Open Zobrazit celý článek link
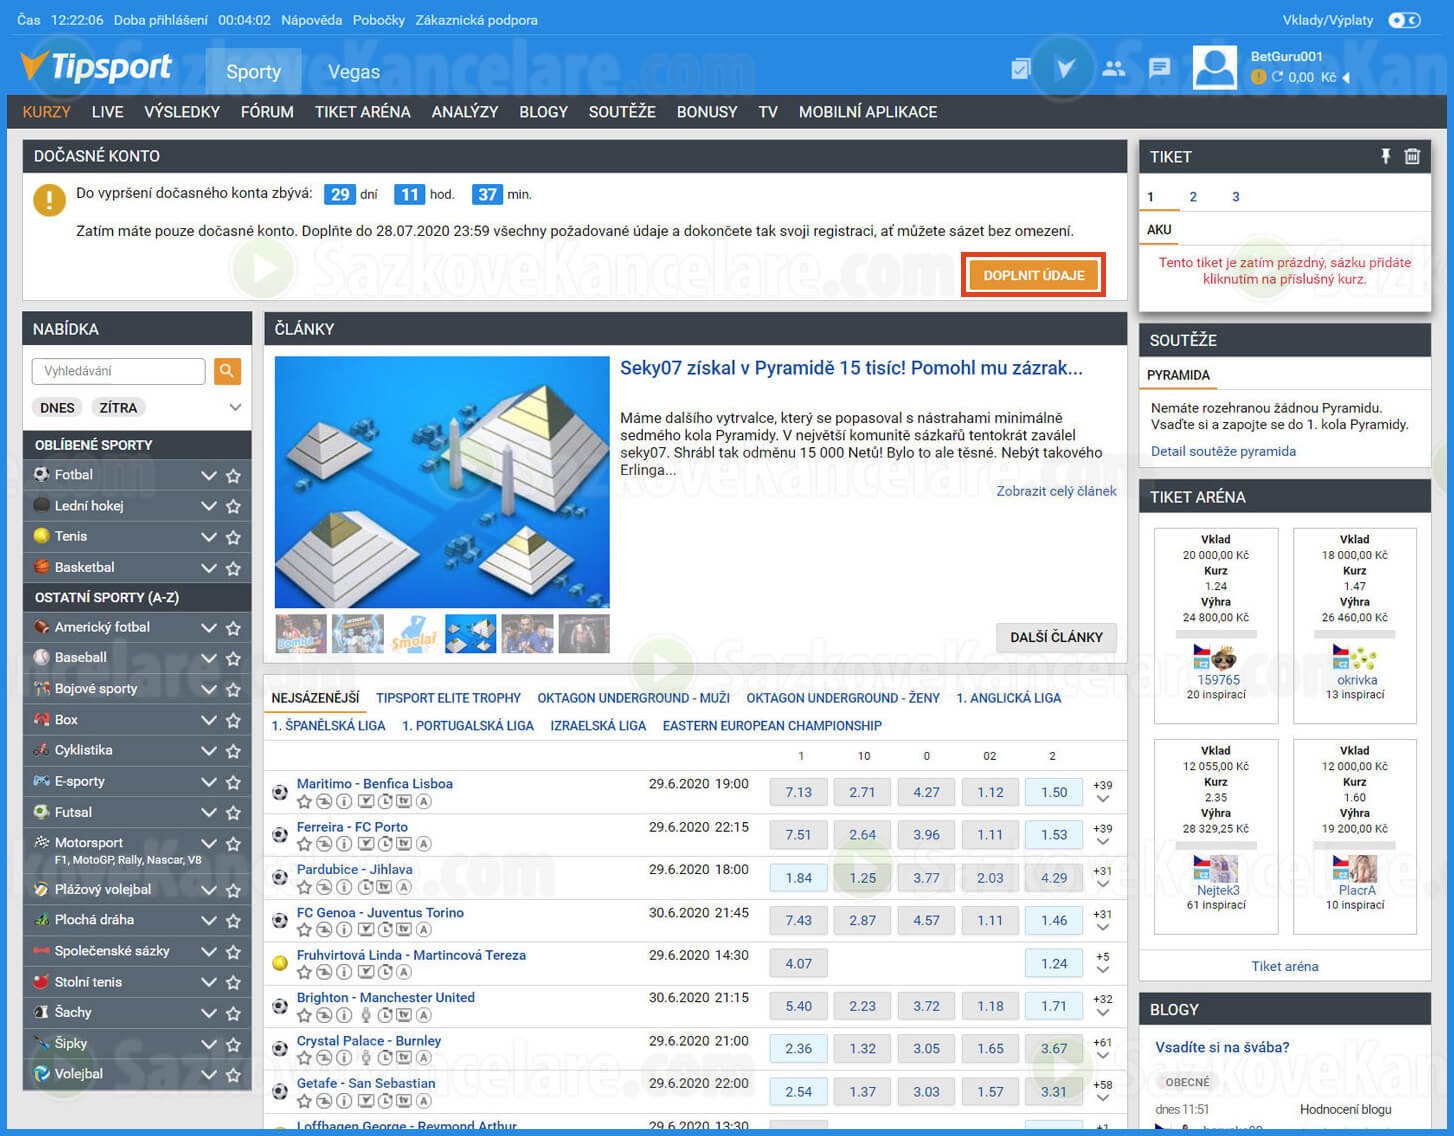Image resolution: width=1454 pixels, height=1136 pixels. pos(1056,491)
